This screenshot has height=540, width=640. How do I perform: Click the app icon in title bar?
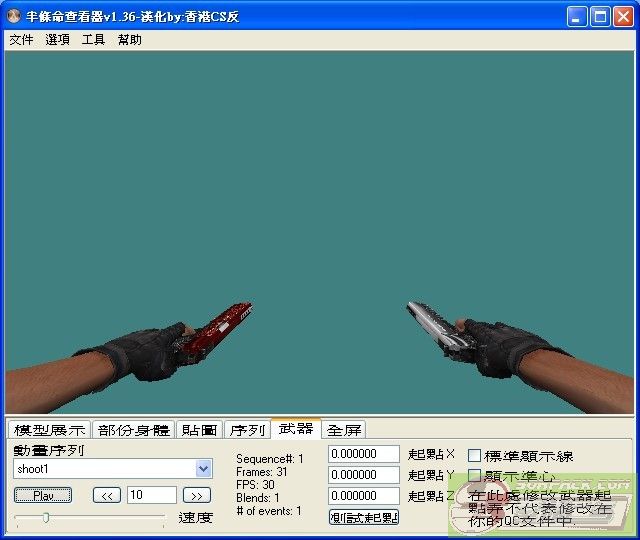point(13,16)
